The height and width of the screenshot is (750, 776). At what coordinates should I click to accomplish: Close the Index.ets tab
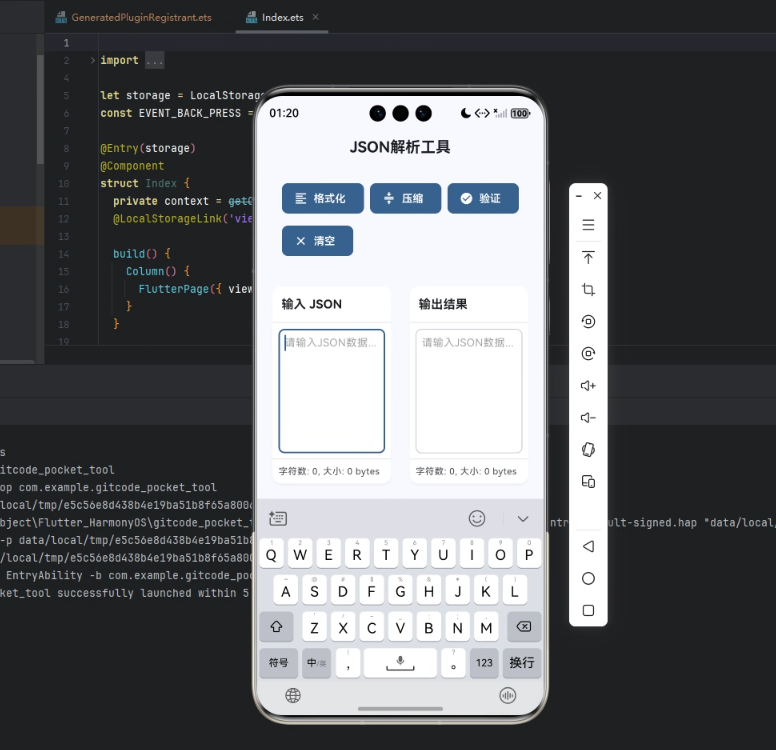click(316, 17)
